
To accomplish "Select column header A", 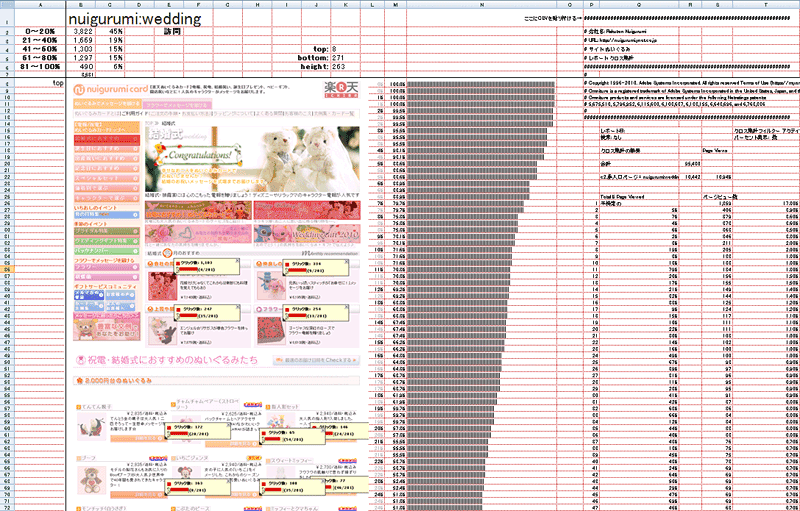I will click(38, 5).
